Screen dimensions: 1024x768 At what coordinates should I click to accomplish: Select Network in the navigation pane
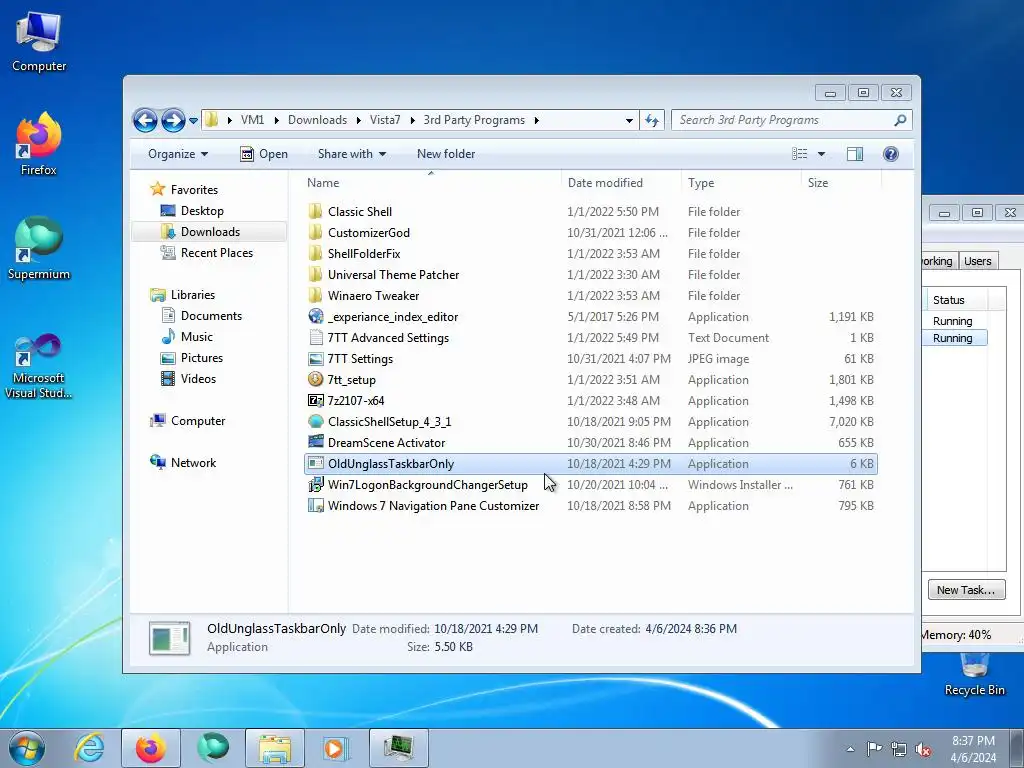[x=193, y=462]
